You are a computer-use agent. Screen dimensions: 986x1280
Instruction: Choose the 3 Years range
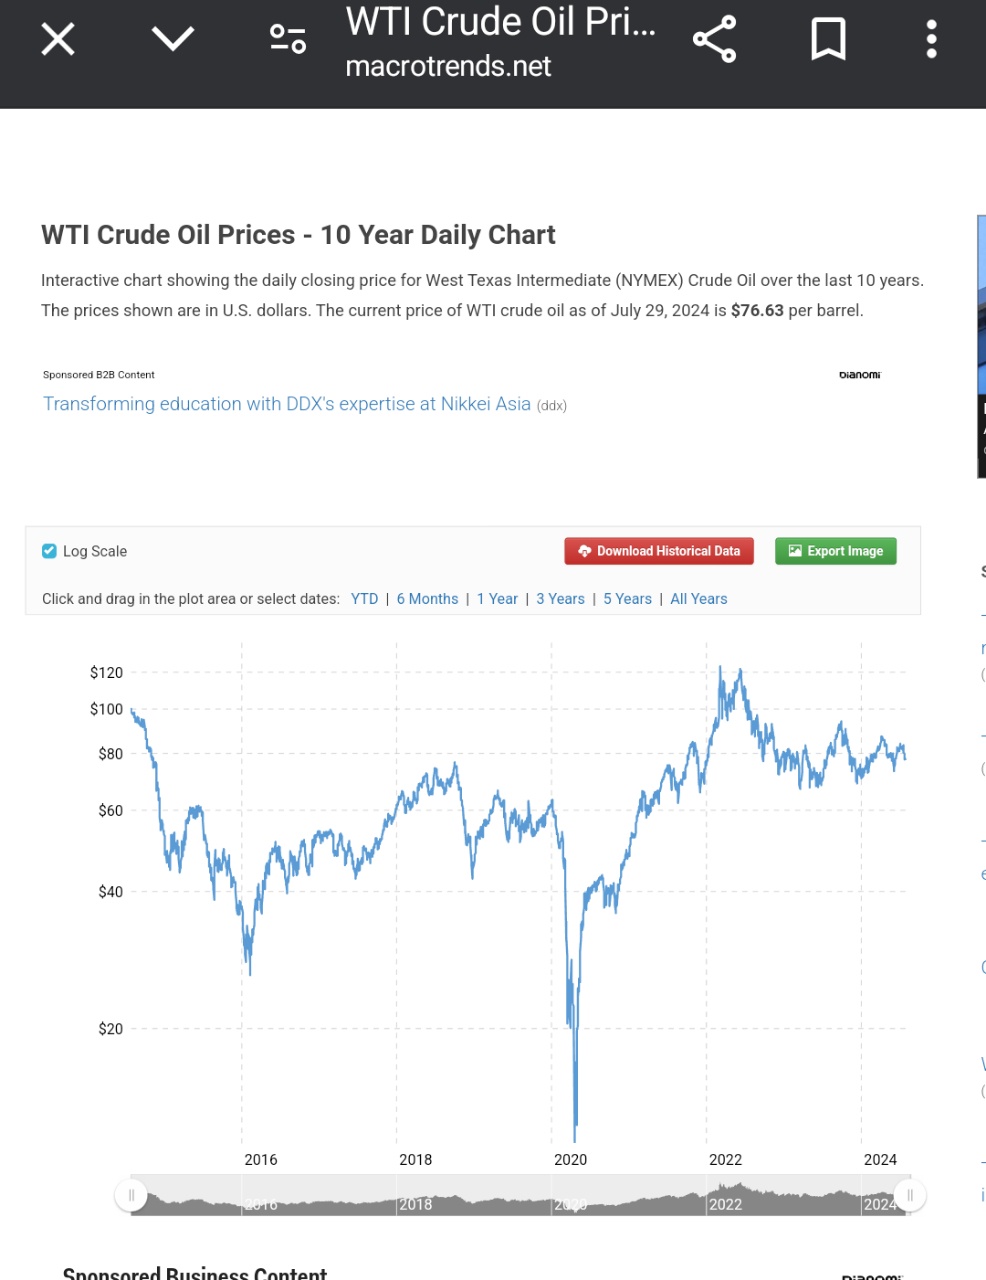(x=560, y=599)
